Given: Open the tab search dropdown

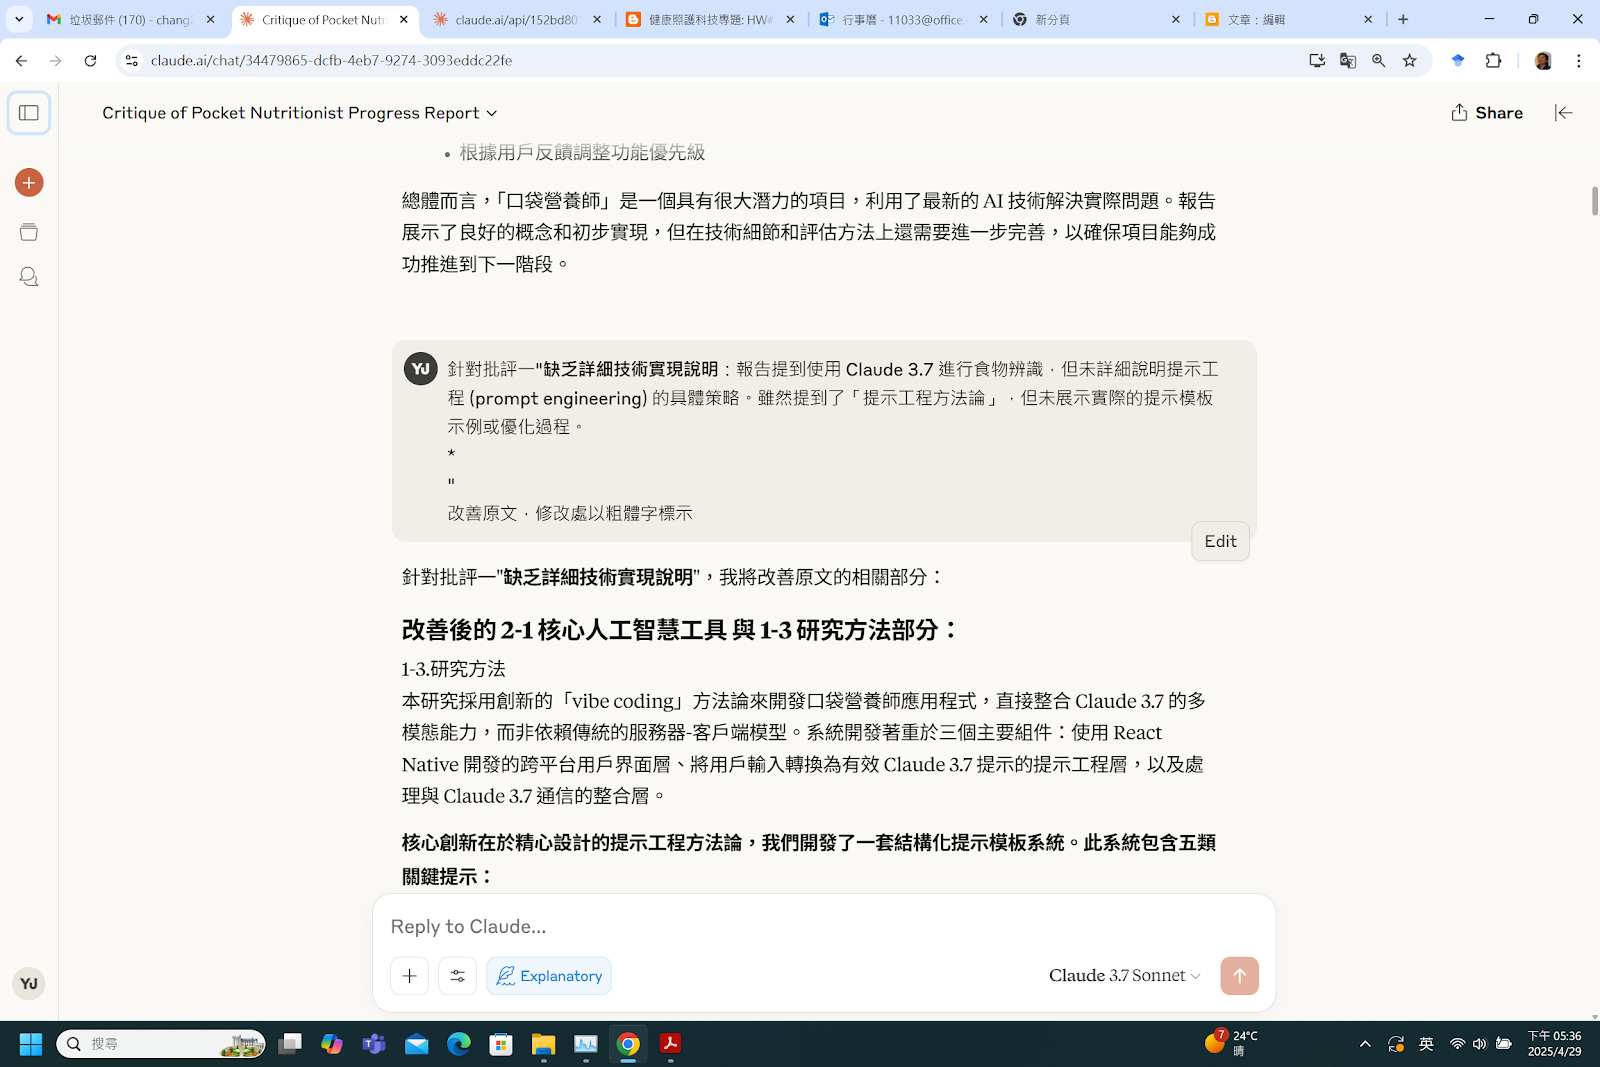Looking at the screenshot, I should click(19, 19).
